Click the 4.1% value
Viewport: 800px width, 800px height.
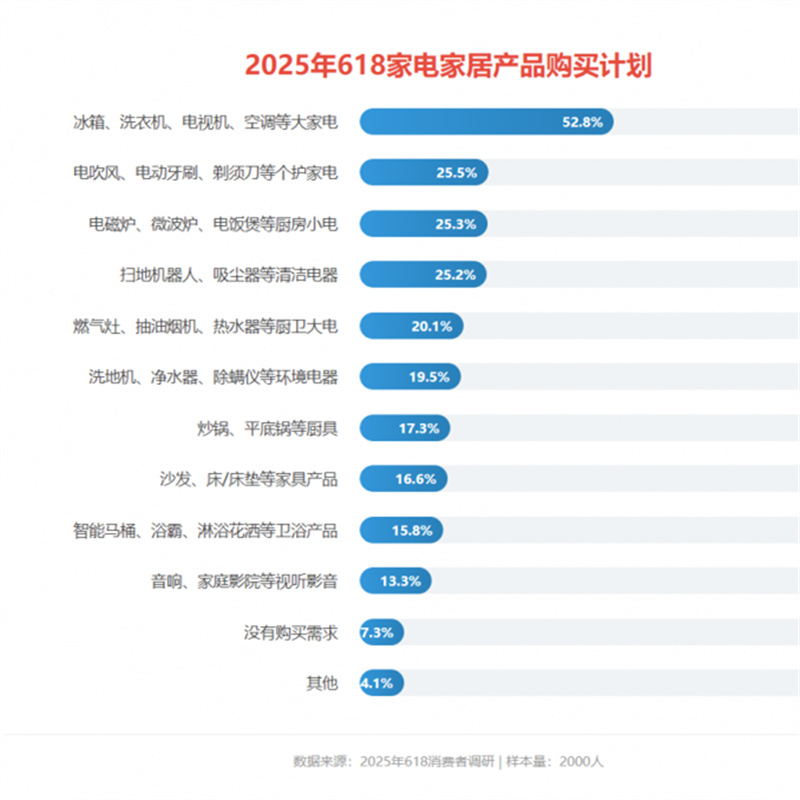pos(377,683)
